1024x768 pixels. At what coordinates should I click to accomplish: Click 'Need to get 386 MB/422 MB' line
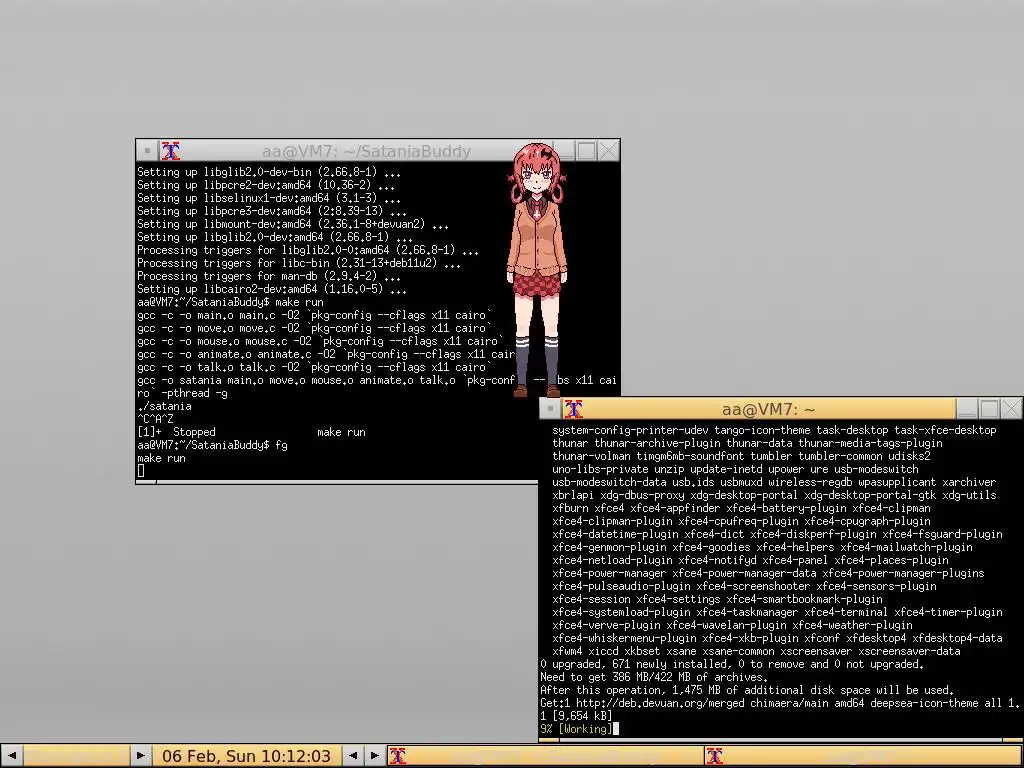point(654,677)
